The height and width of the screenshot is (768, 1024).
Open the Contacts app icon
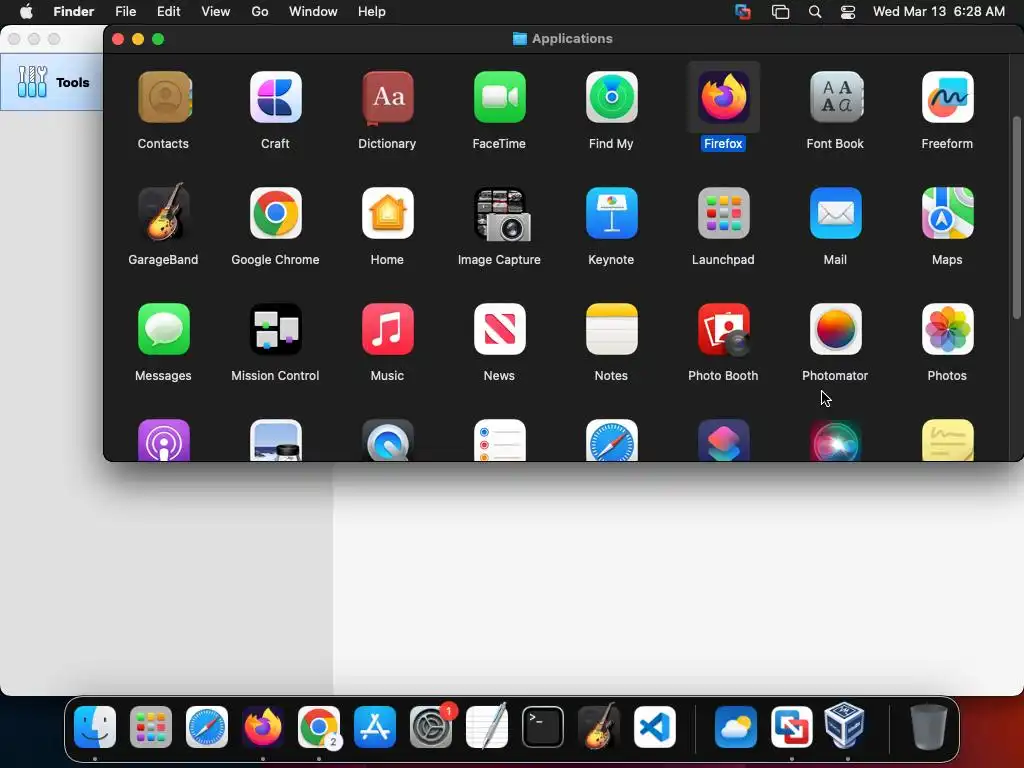pyautogui.click(x=163, y=97)
